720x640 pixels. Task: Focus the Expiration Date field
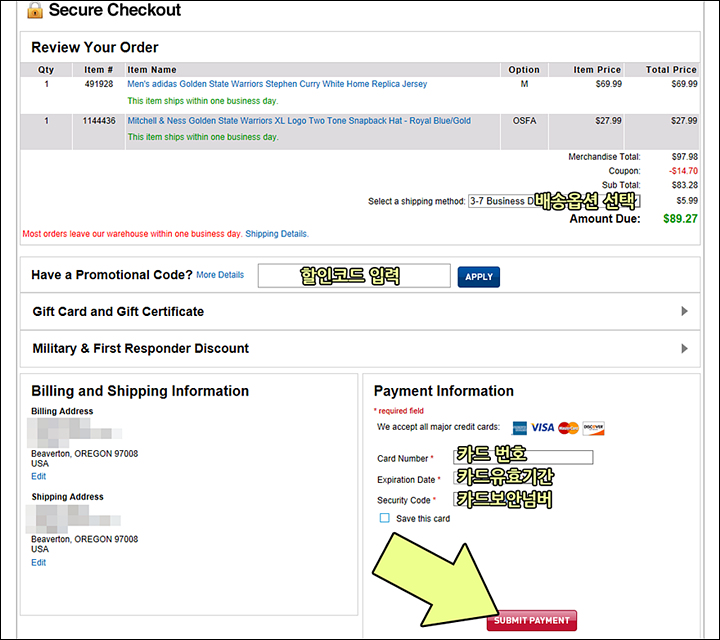[x=503, y=478]
